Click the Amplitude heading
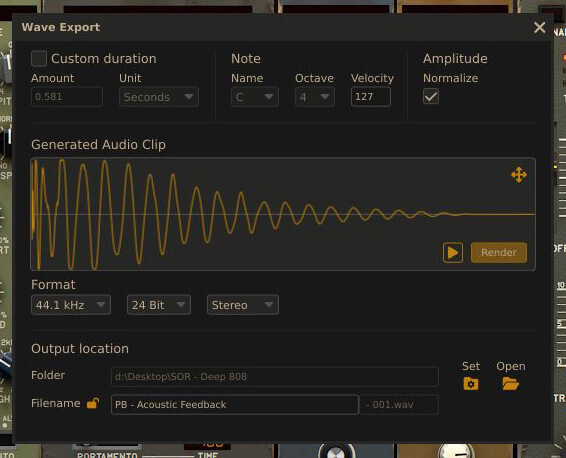The height and width of the screenshot is (458, 566). coord(455,58)
